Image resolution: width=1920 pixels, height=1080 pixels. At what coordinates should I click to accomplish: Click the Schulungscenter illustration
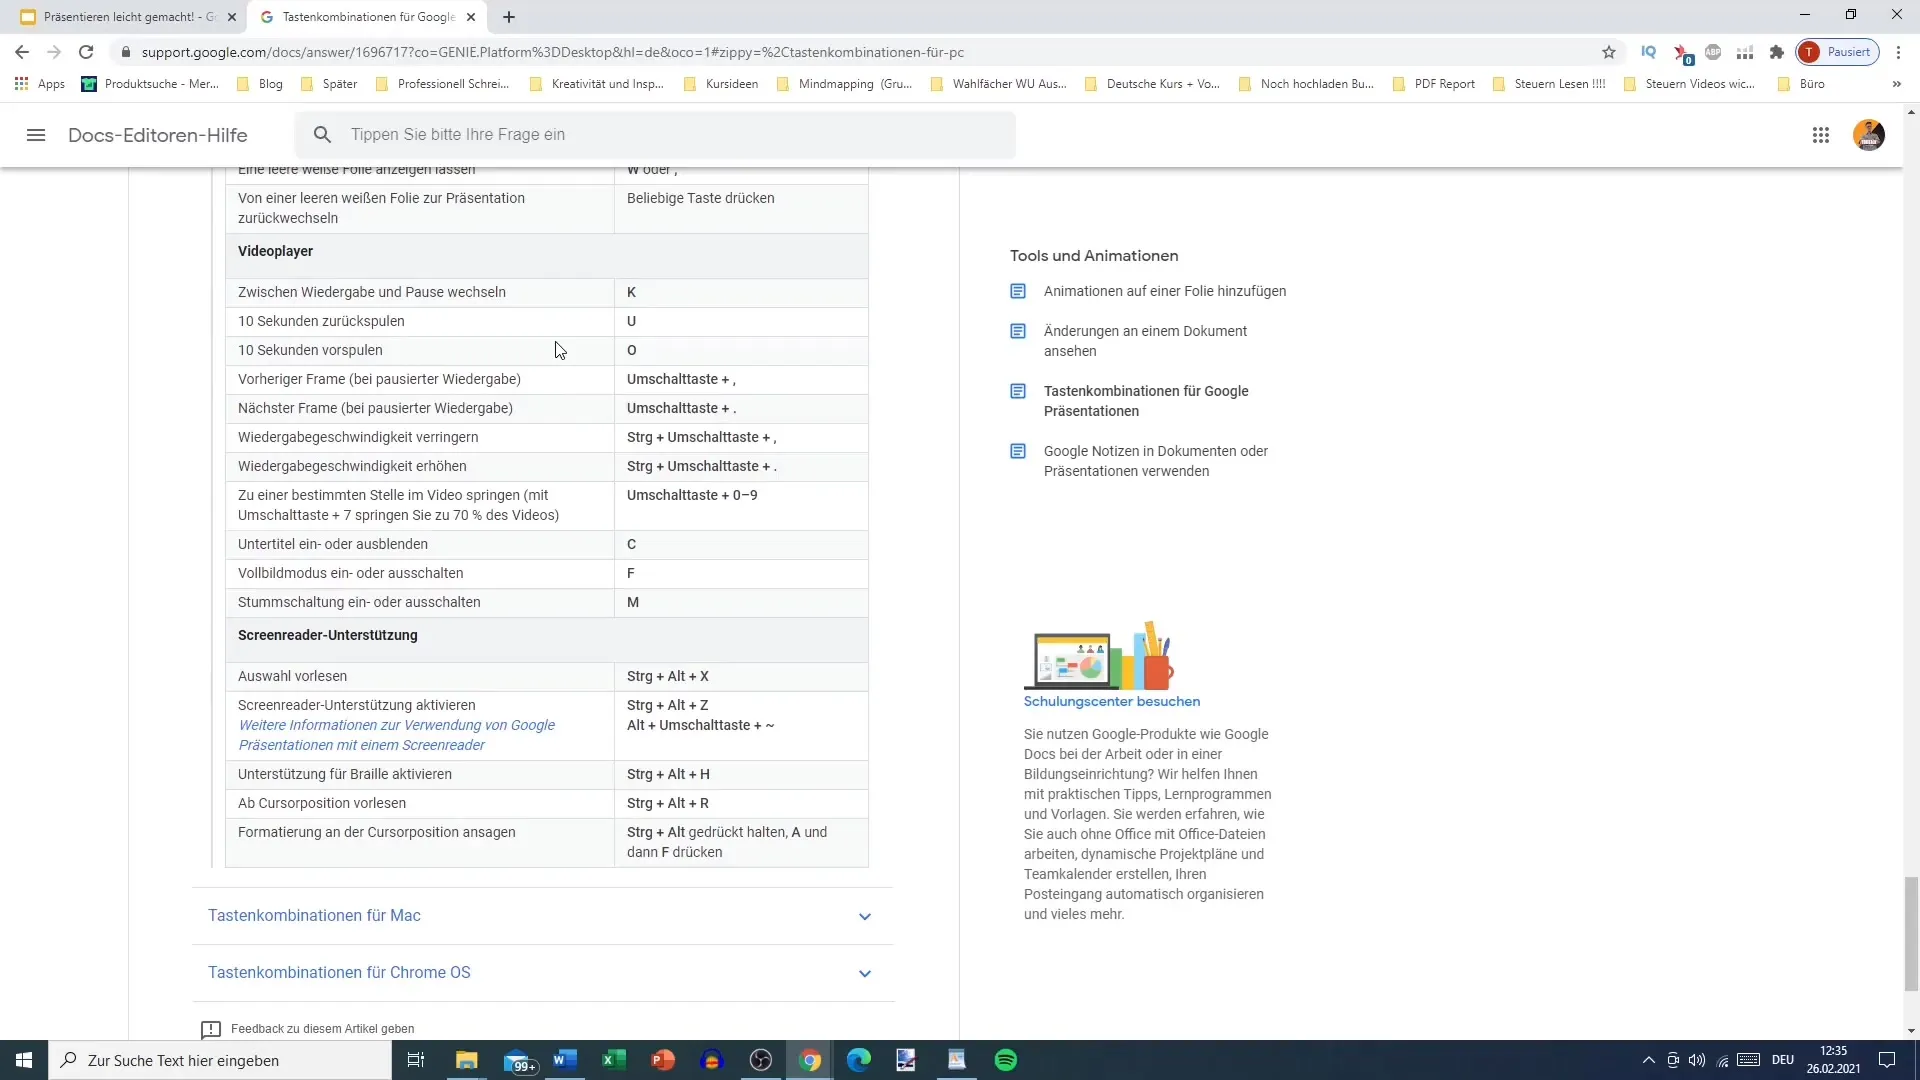pyautogui.click(x=1099, y=656)
